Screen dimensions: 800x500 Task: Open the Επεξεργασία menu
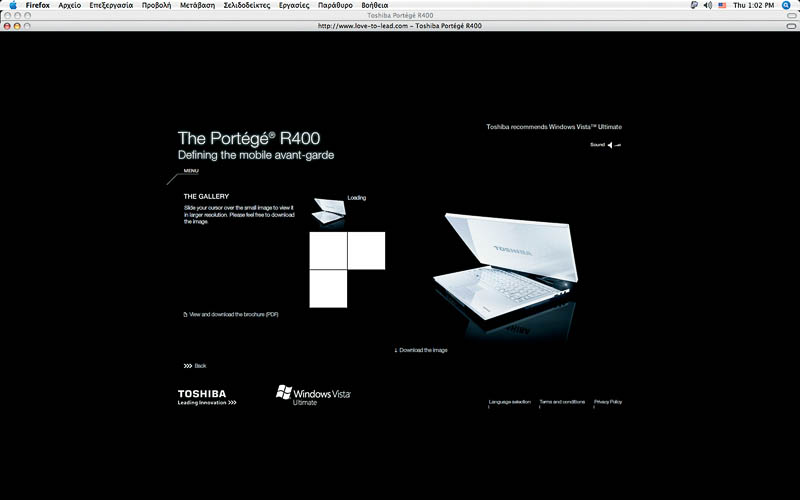pyautogui.click(x=111, y=5)
